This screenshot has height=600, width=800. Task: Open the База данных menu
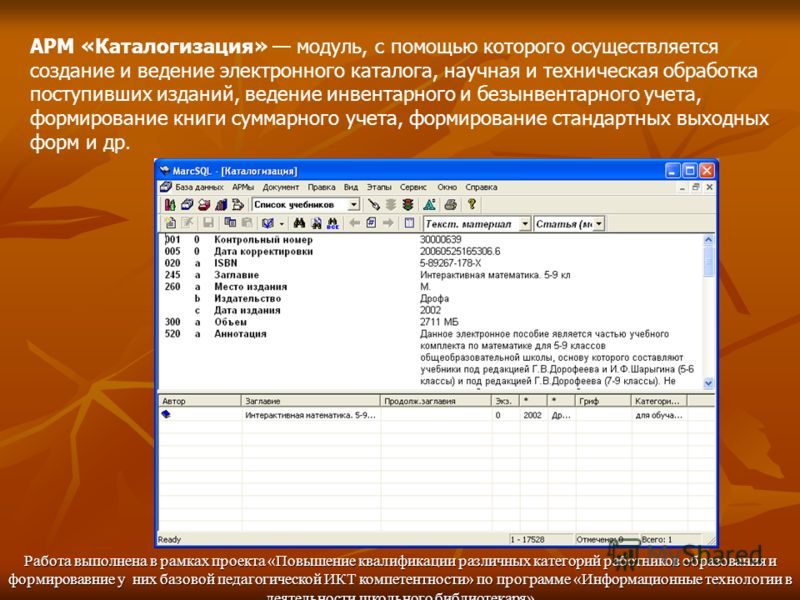[199, 187]
